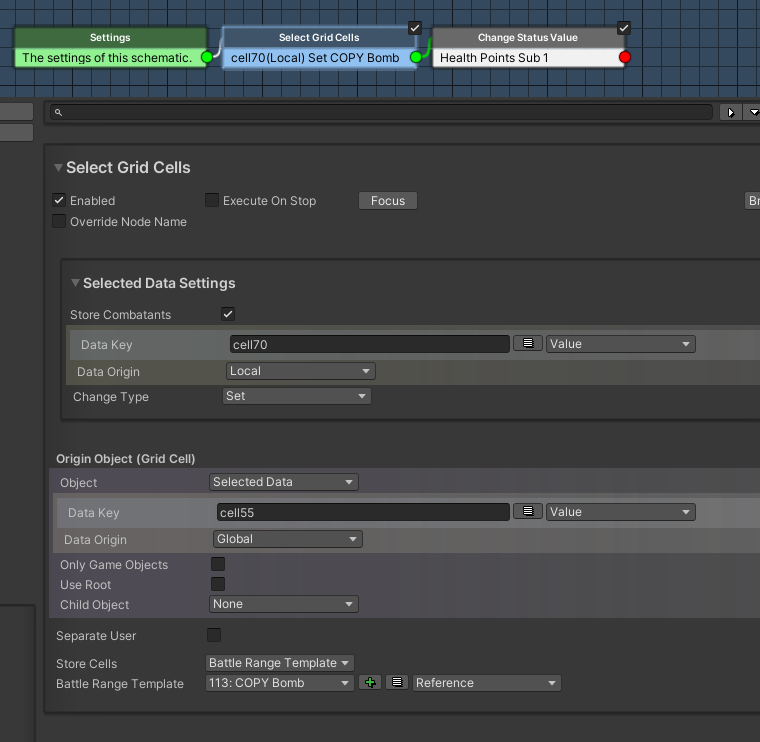Click the node search input field
This screenshot has height=742, width=760.
point(381,112)
